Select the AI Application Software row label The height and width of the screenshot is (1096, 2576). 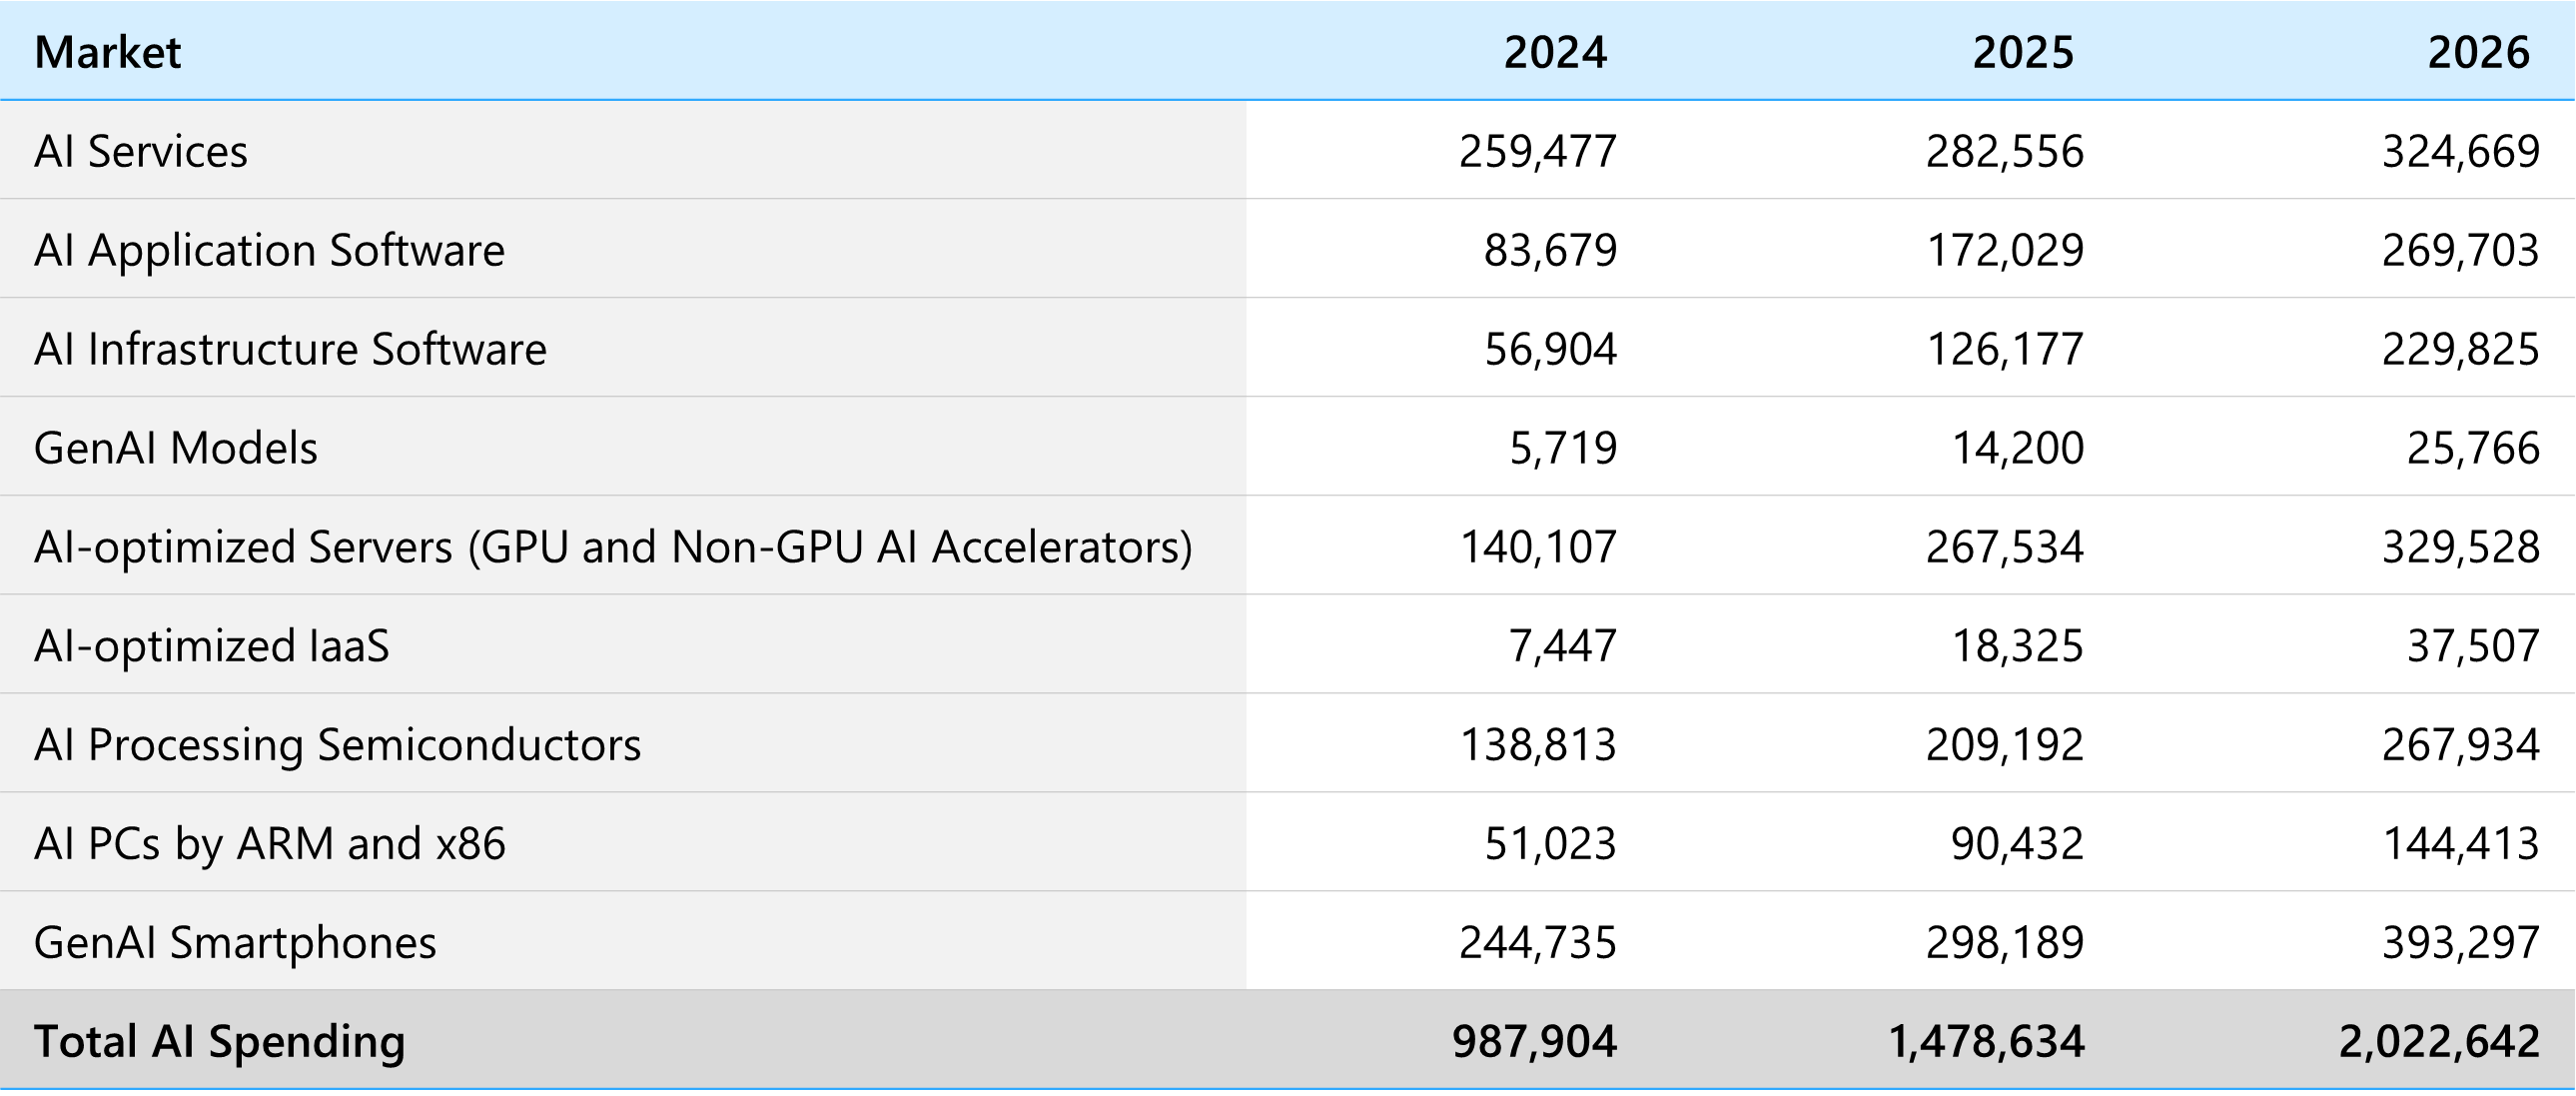pyautogui.click(x=268, y=250)
